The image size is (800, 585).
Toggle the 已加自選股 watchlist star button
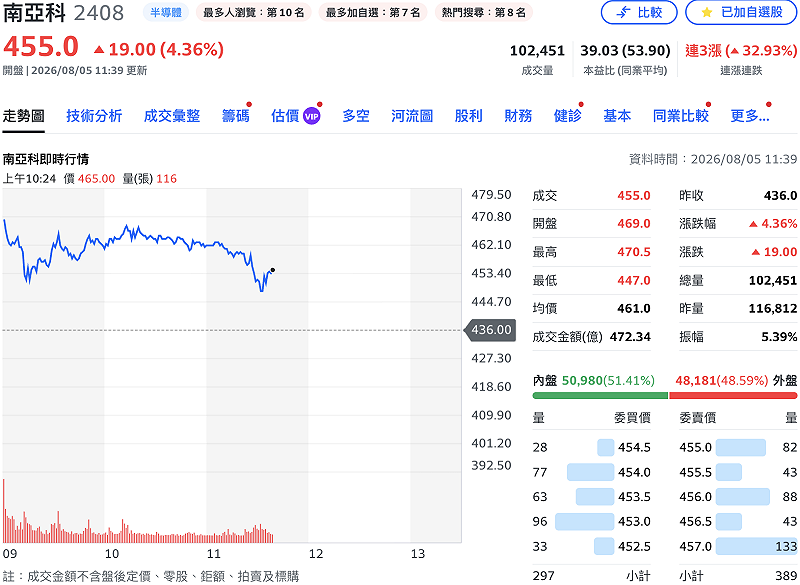(742, 12)
